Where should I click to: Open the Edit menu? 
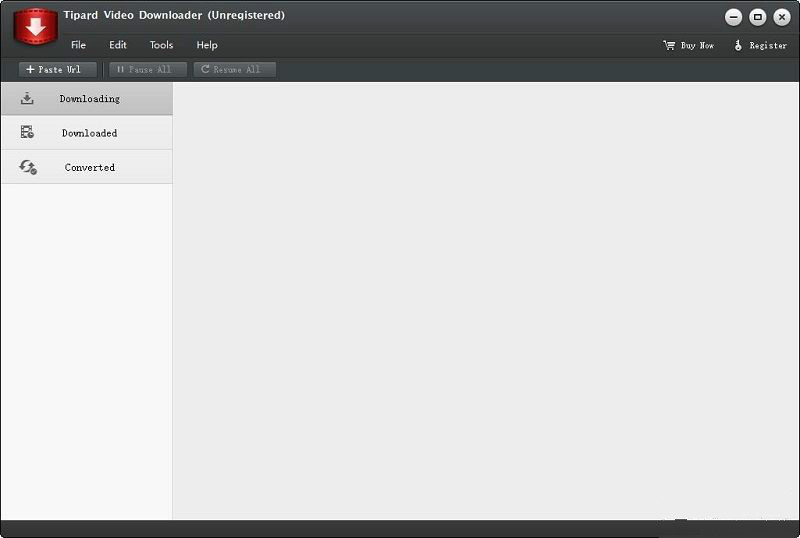coord(118,45)
